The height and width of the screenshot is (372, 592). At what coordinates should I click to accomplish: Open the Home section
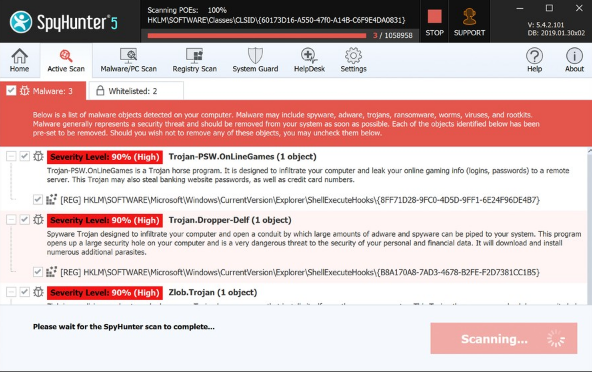(19, 60)
